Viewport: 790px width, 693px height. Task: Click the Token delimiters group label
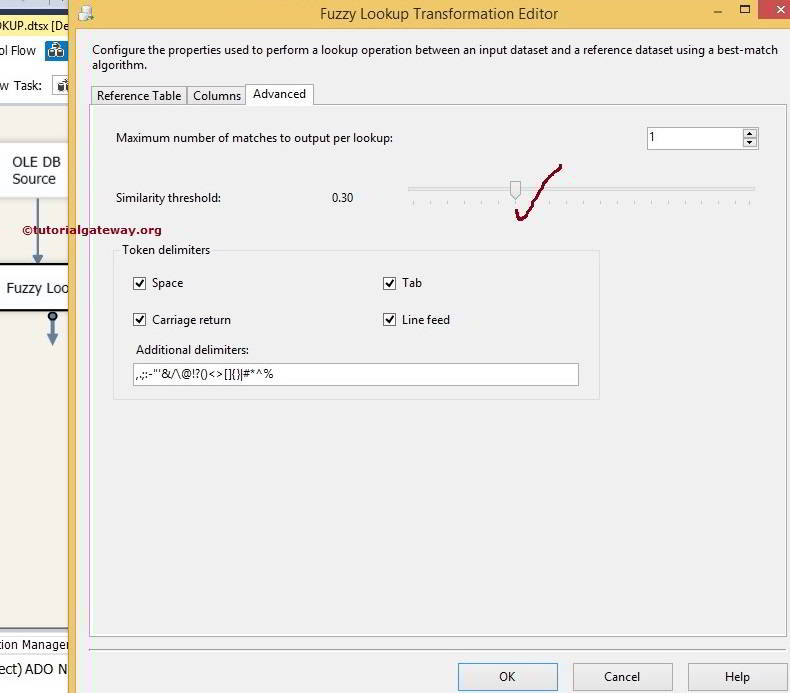click(x=166, y=250)
